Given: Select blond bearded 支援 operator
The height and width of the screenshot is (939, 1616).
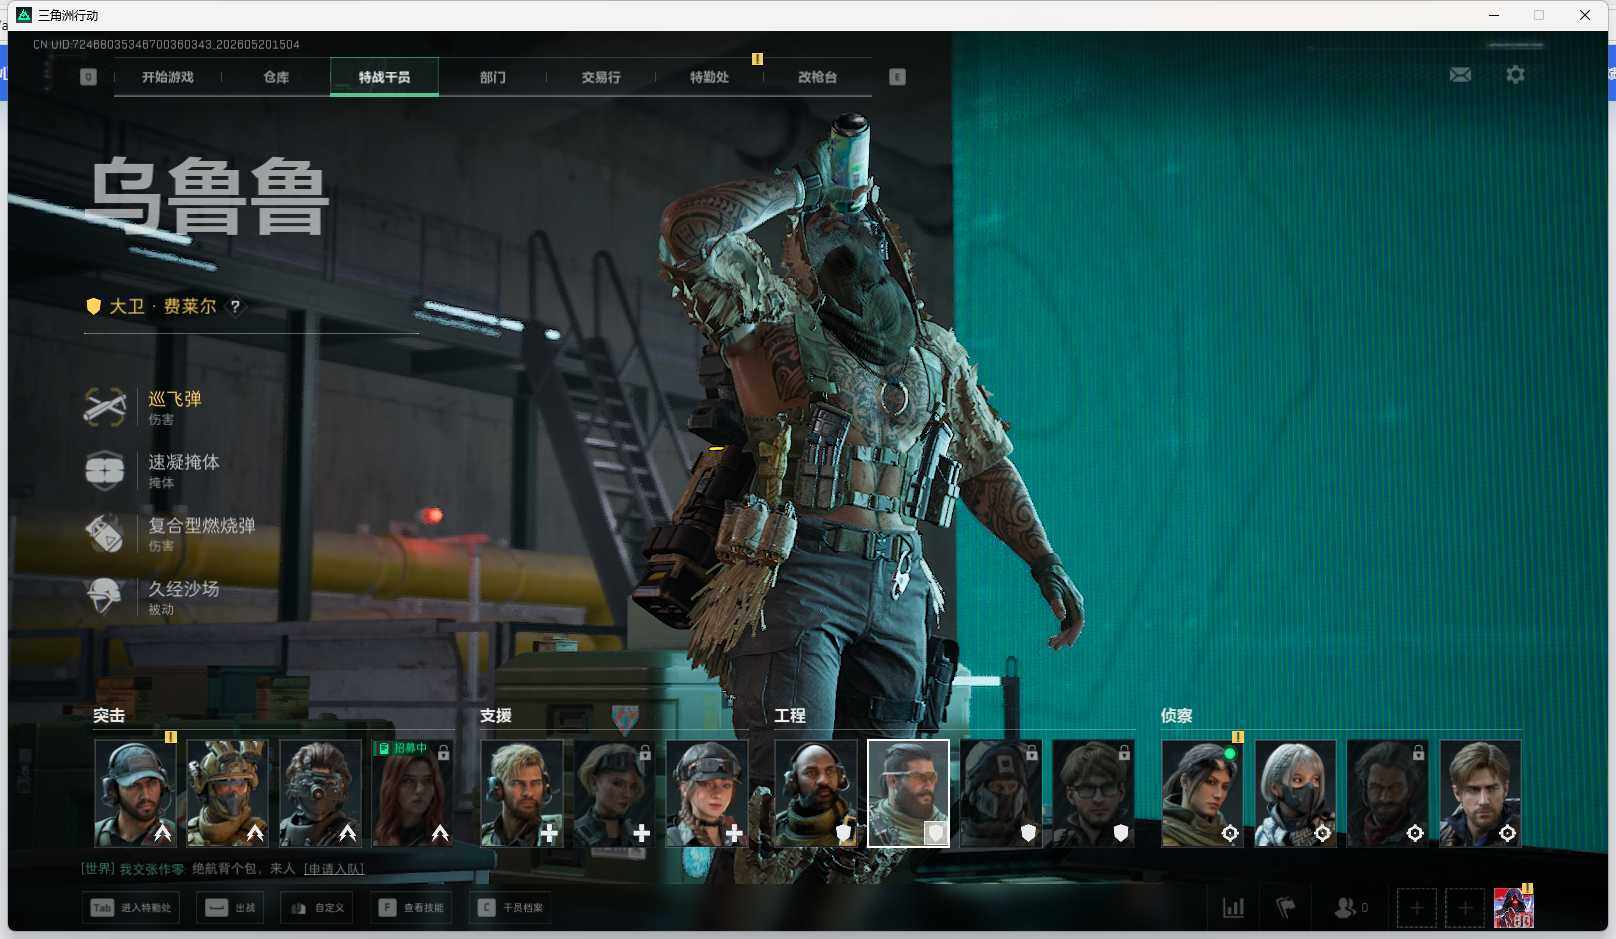Looking at the screenshot, I should [522, 793].
